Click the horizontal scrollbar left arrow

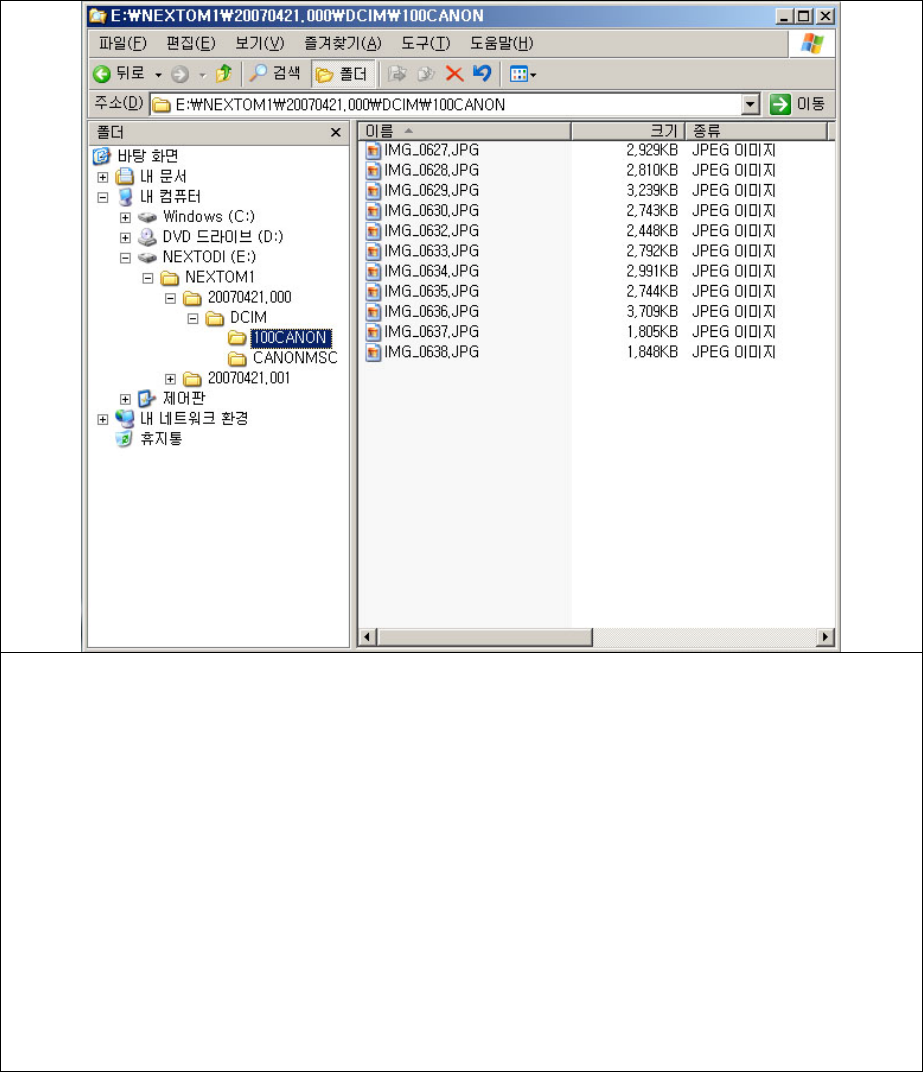coord(367,637)
